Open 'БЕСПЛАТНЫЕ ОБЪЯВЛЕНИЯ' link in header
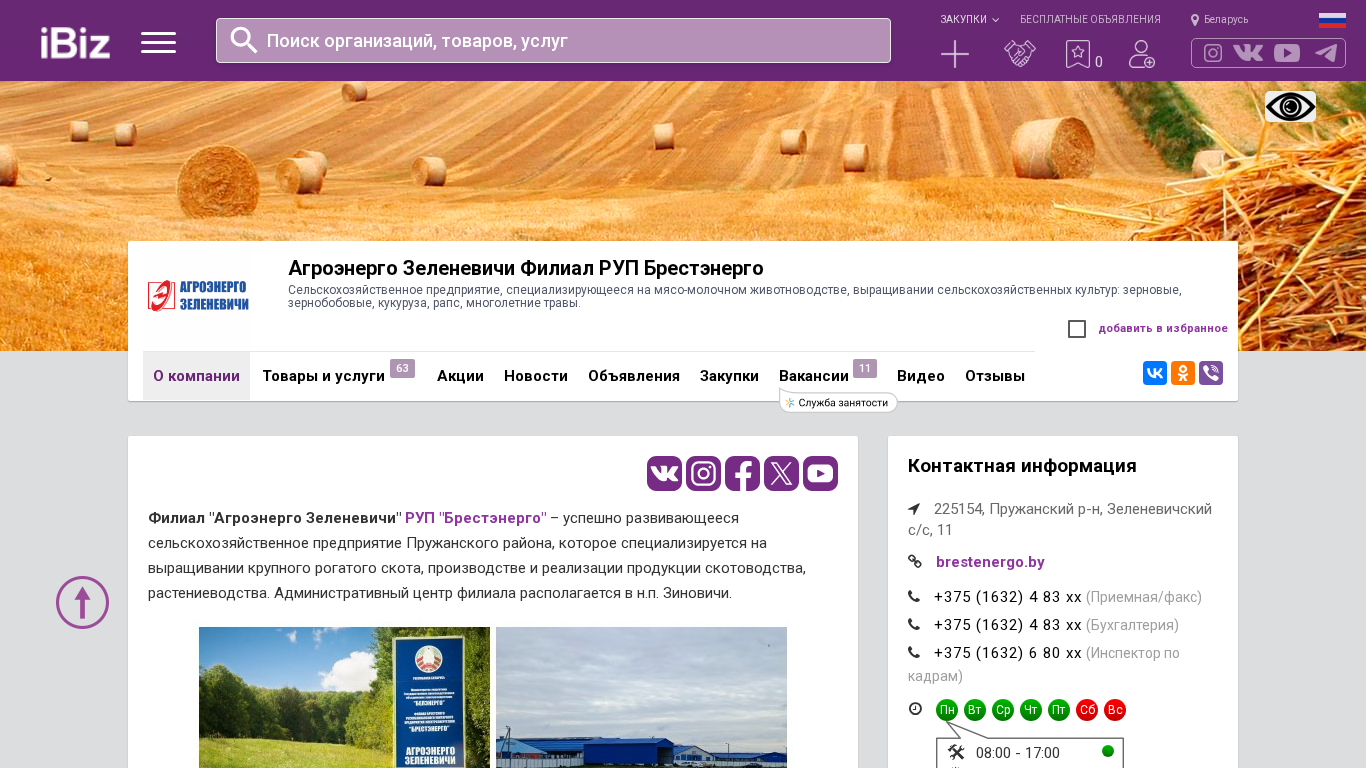Image resolution: width=1366 pixels, height=768 pixels. [1090, 20]
